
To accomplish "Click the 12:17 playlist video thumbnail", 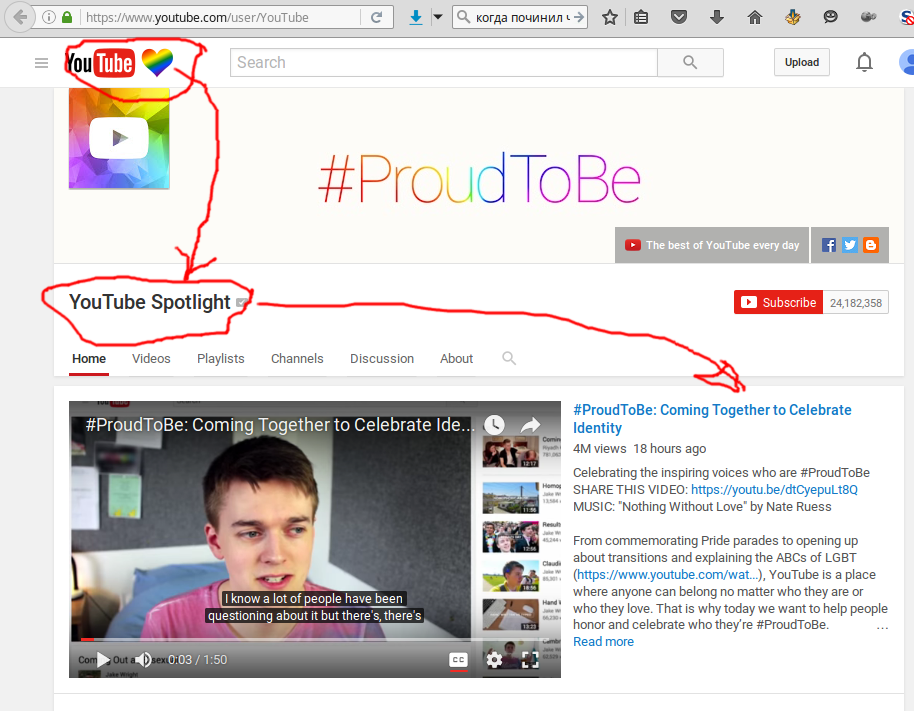I will 511,452.
